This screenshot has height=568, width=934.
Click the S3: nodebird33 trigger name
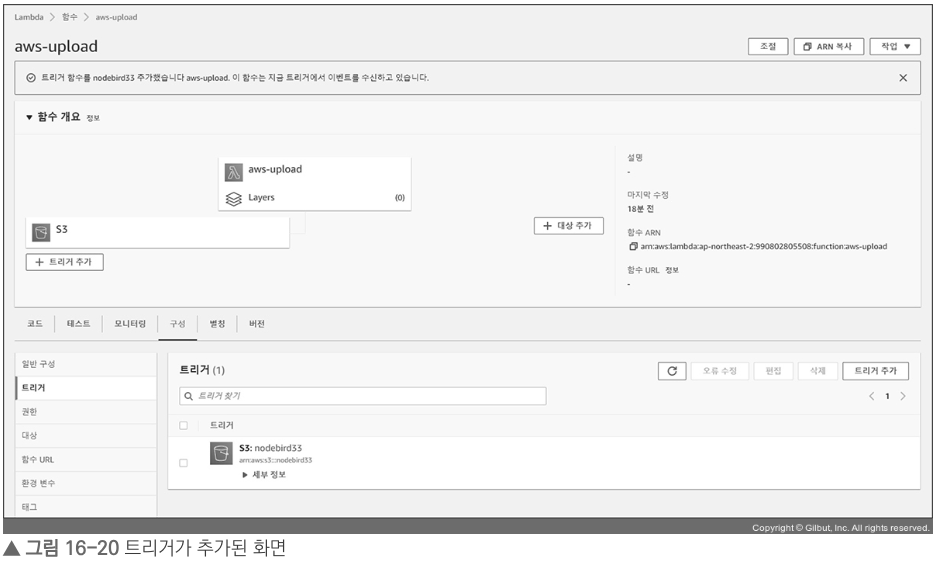click(x=270, y=448)
